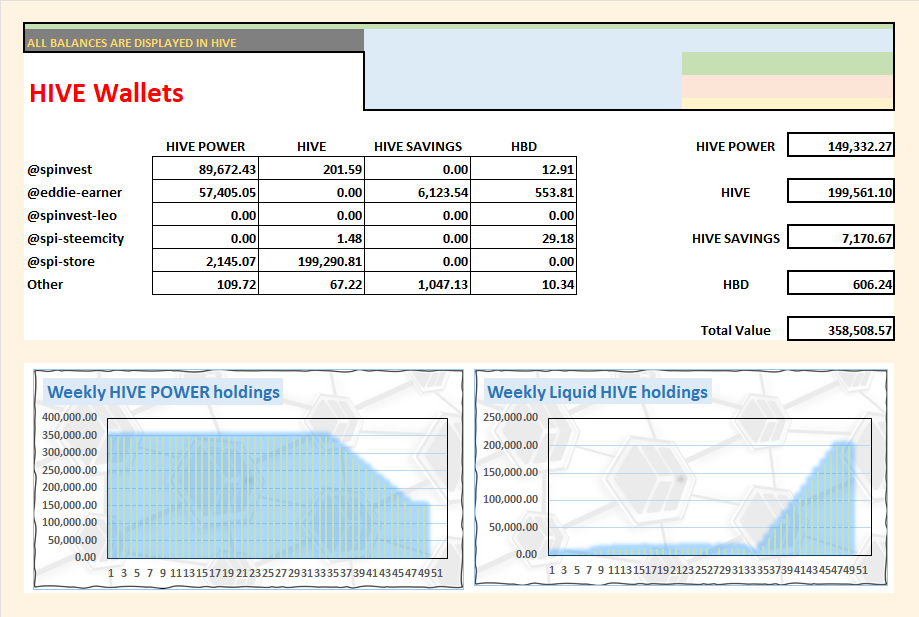The width and height of the screenshot is (919, 617).
Task: Click the green header color block
Action: (x=787, y=63)
